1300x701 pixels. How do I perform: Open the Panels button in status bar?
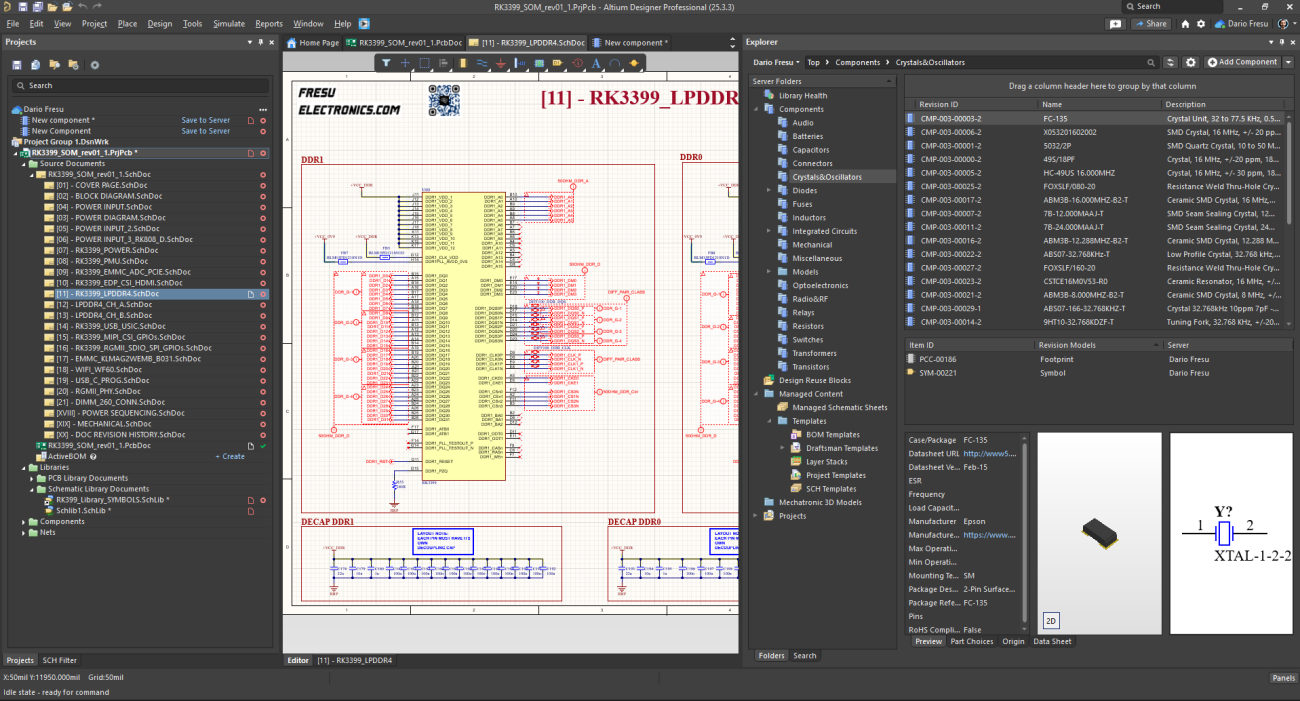1283,678
